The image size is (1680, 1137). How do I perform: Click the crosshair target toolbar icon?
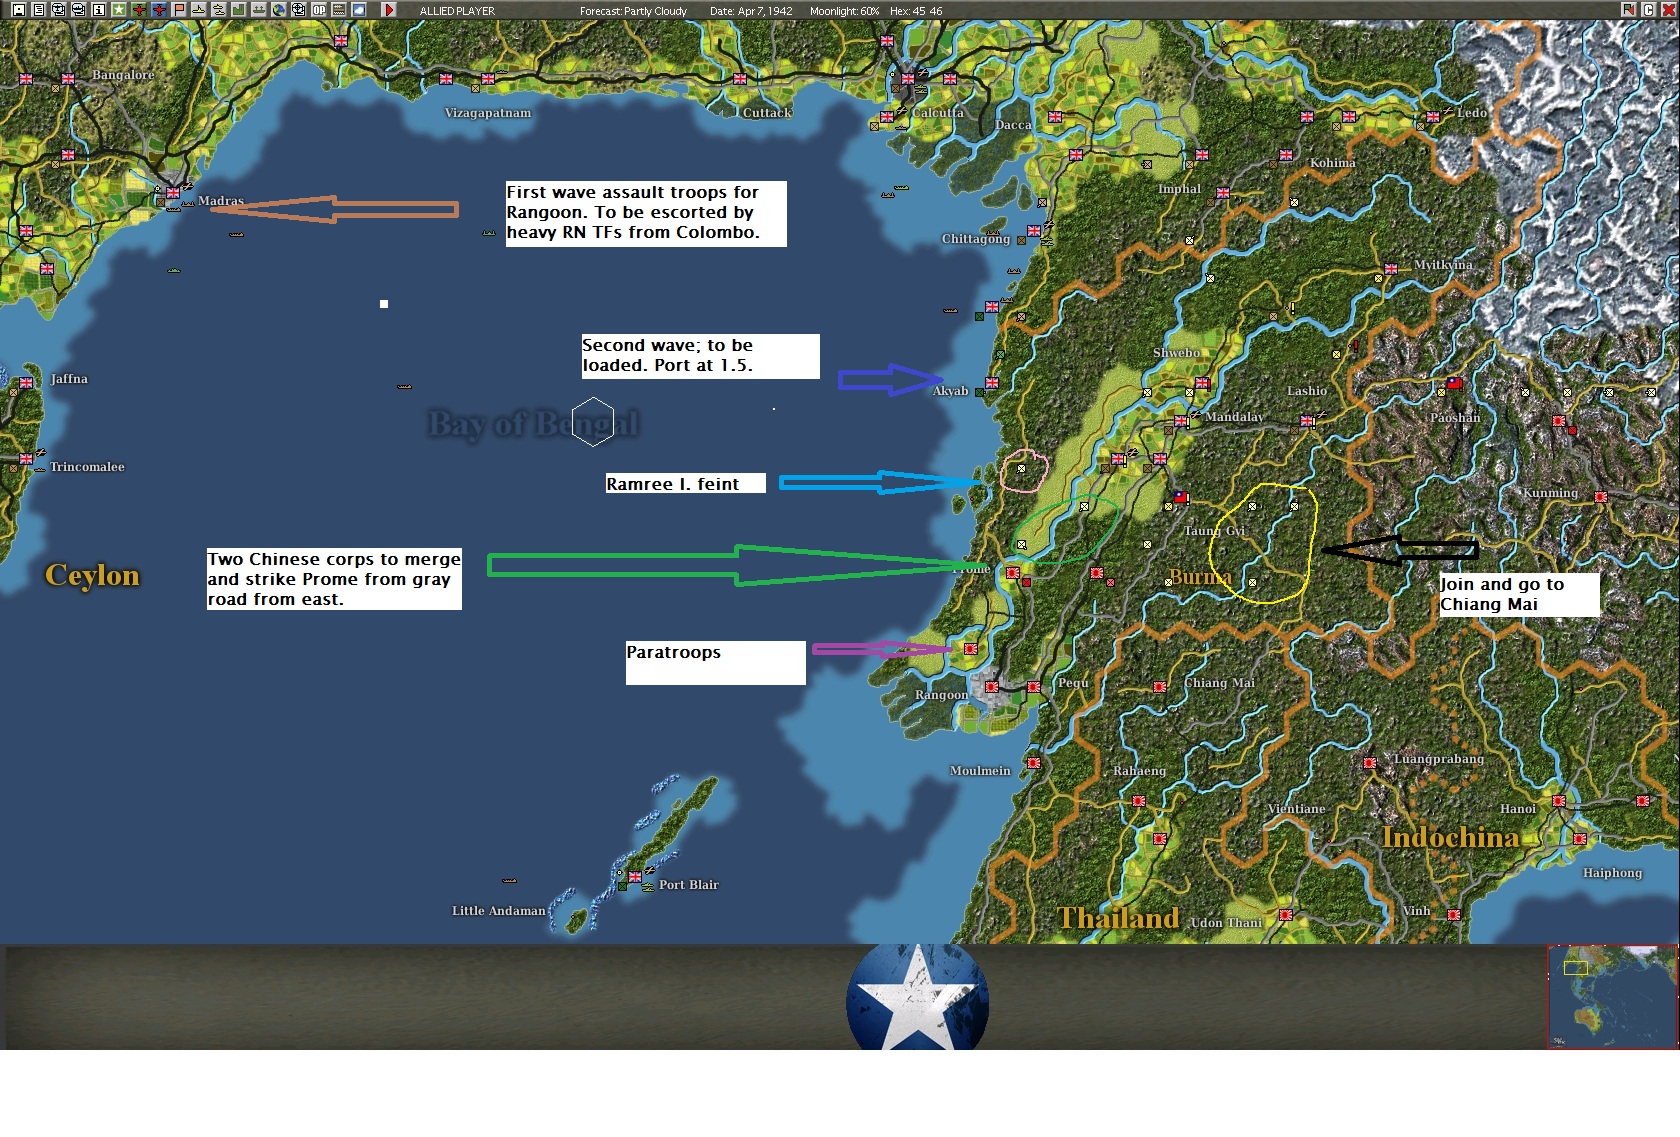[298, 10]
